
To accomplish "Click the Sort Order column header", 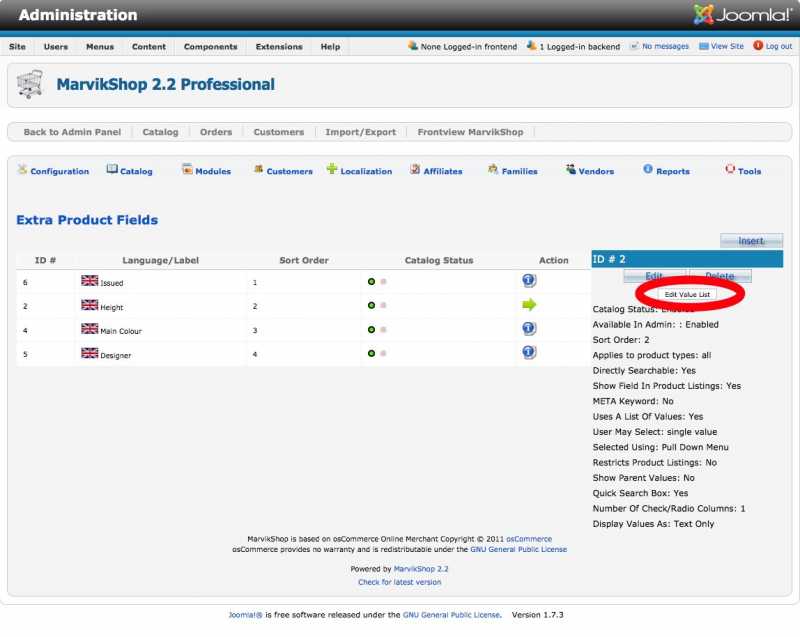I will 304,260.
